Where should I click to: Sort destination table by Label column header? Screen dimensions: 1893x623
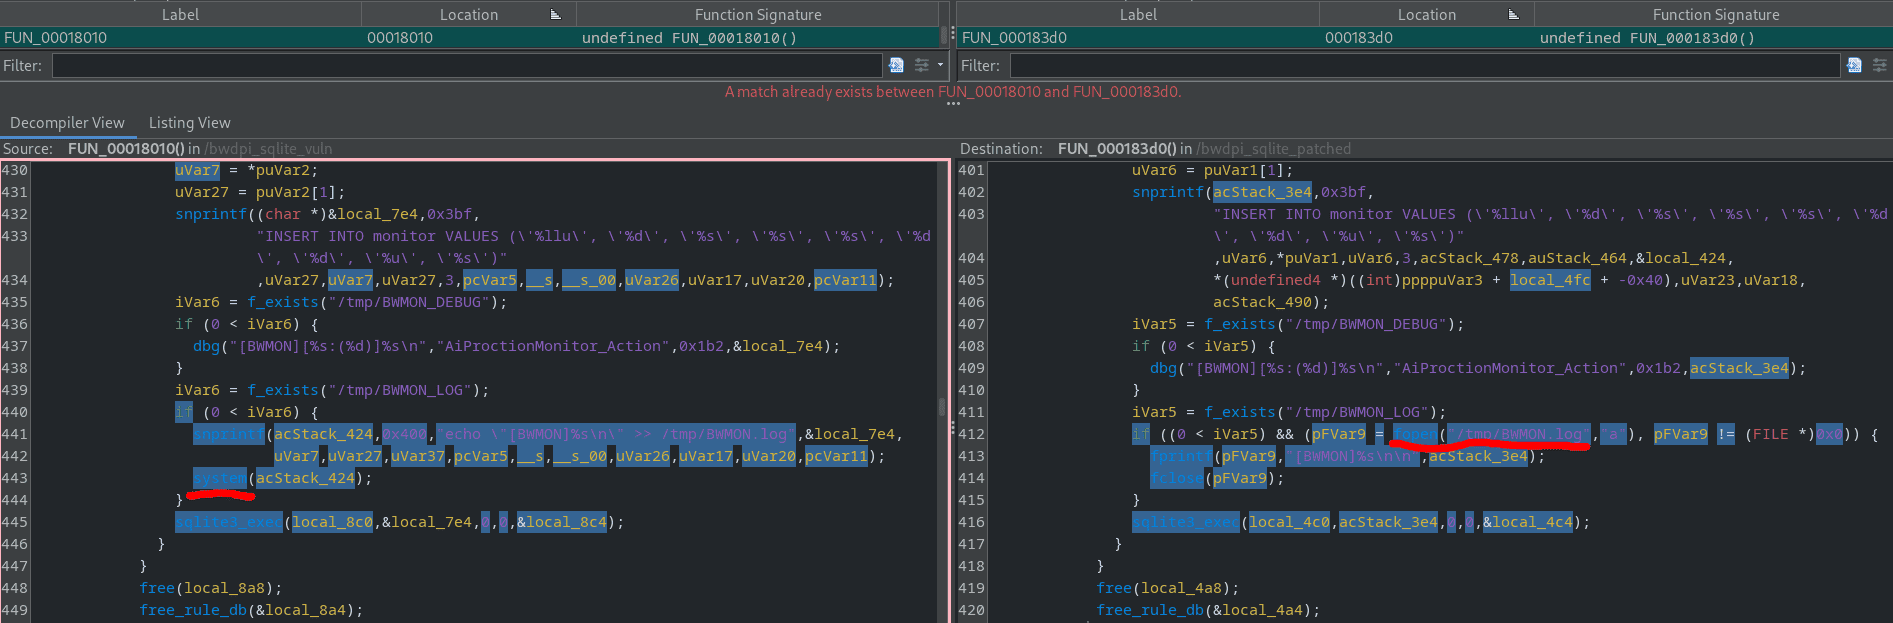point(1138,15)
